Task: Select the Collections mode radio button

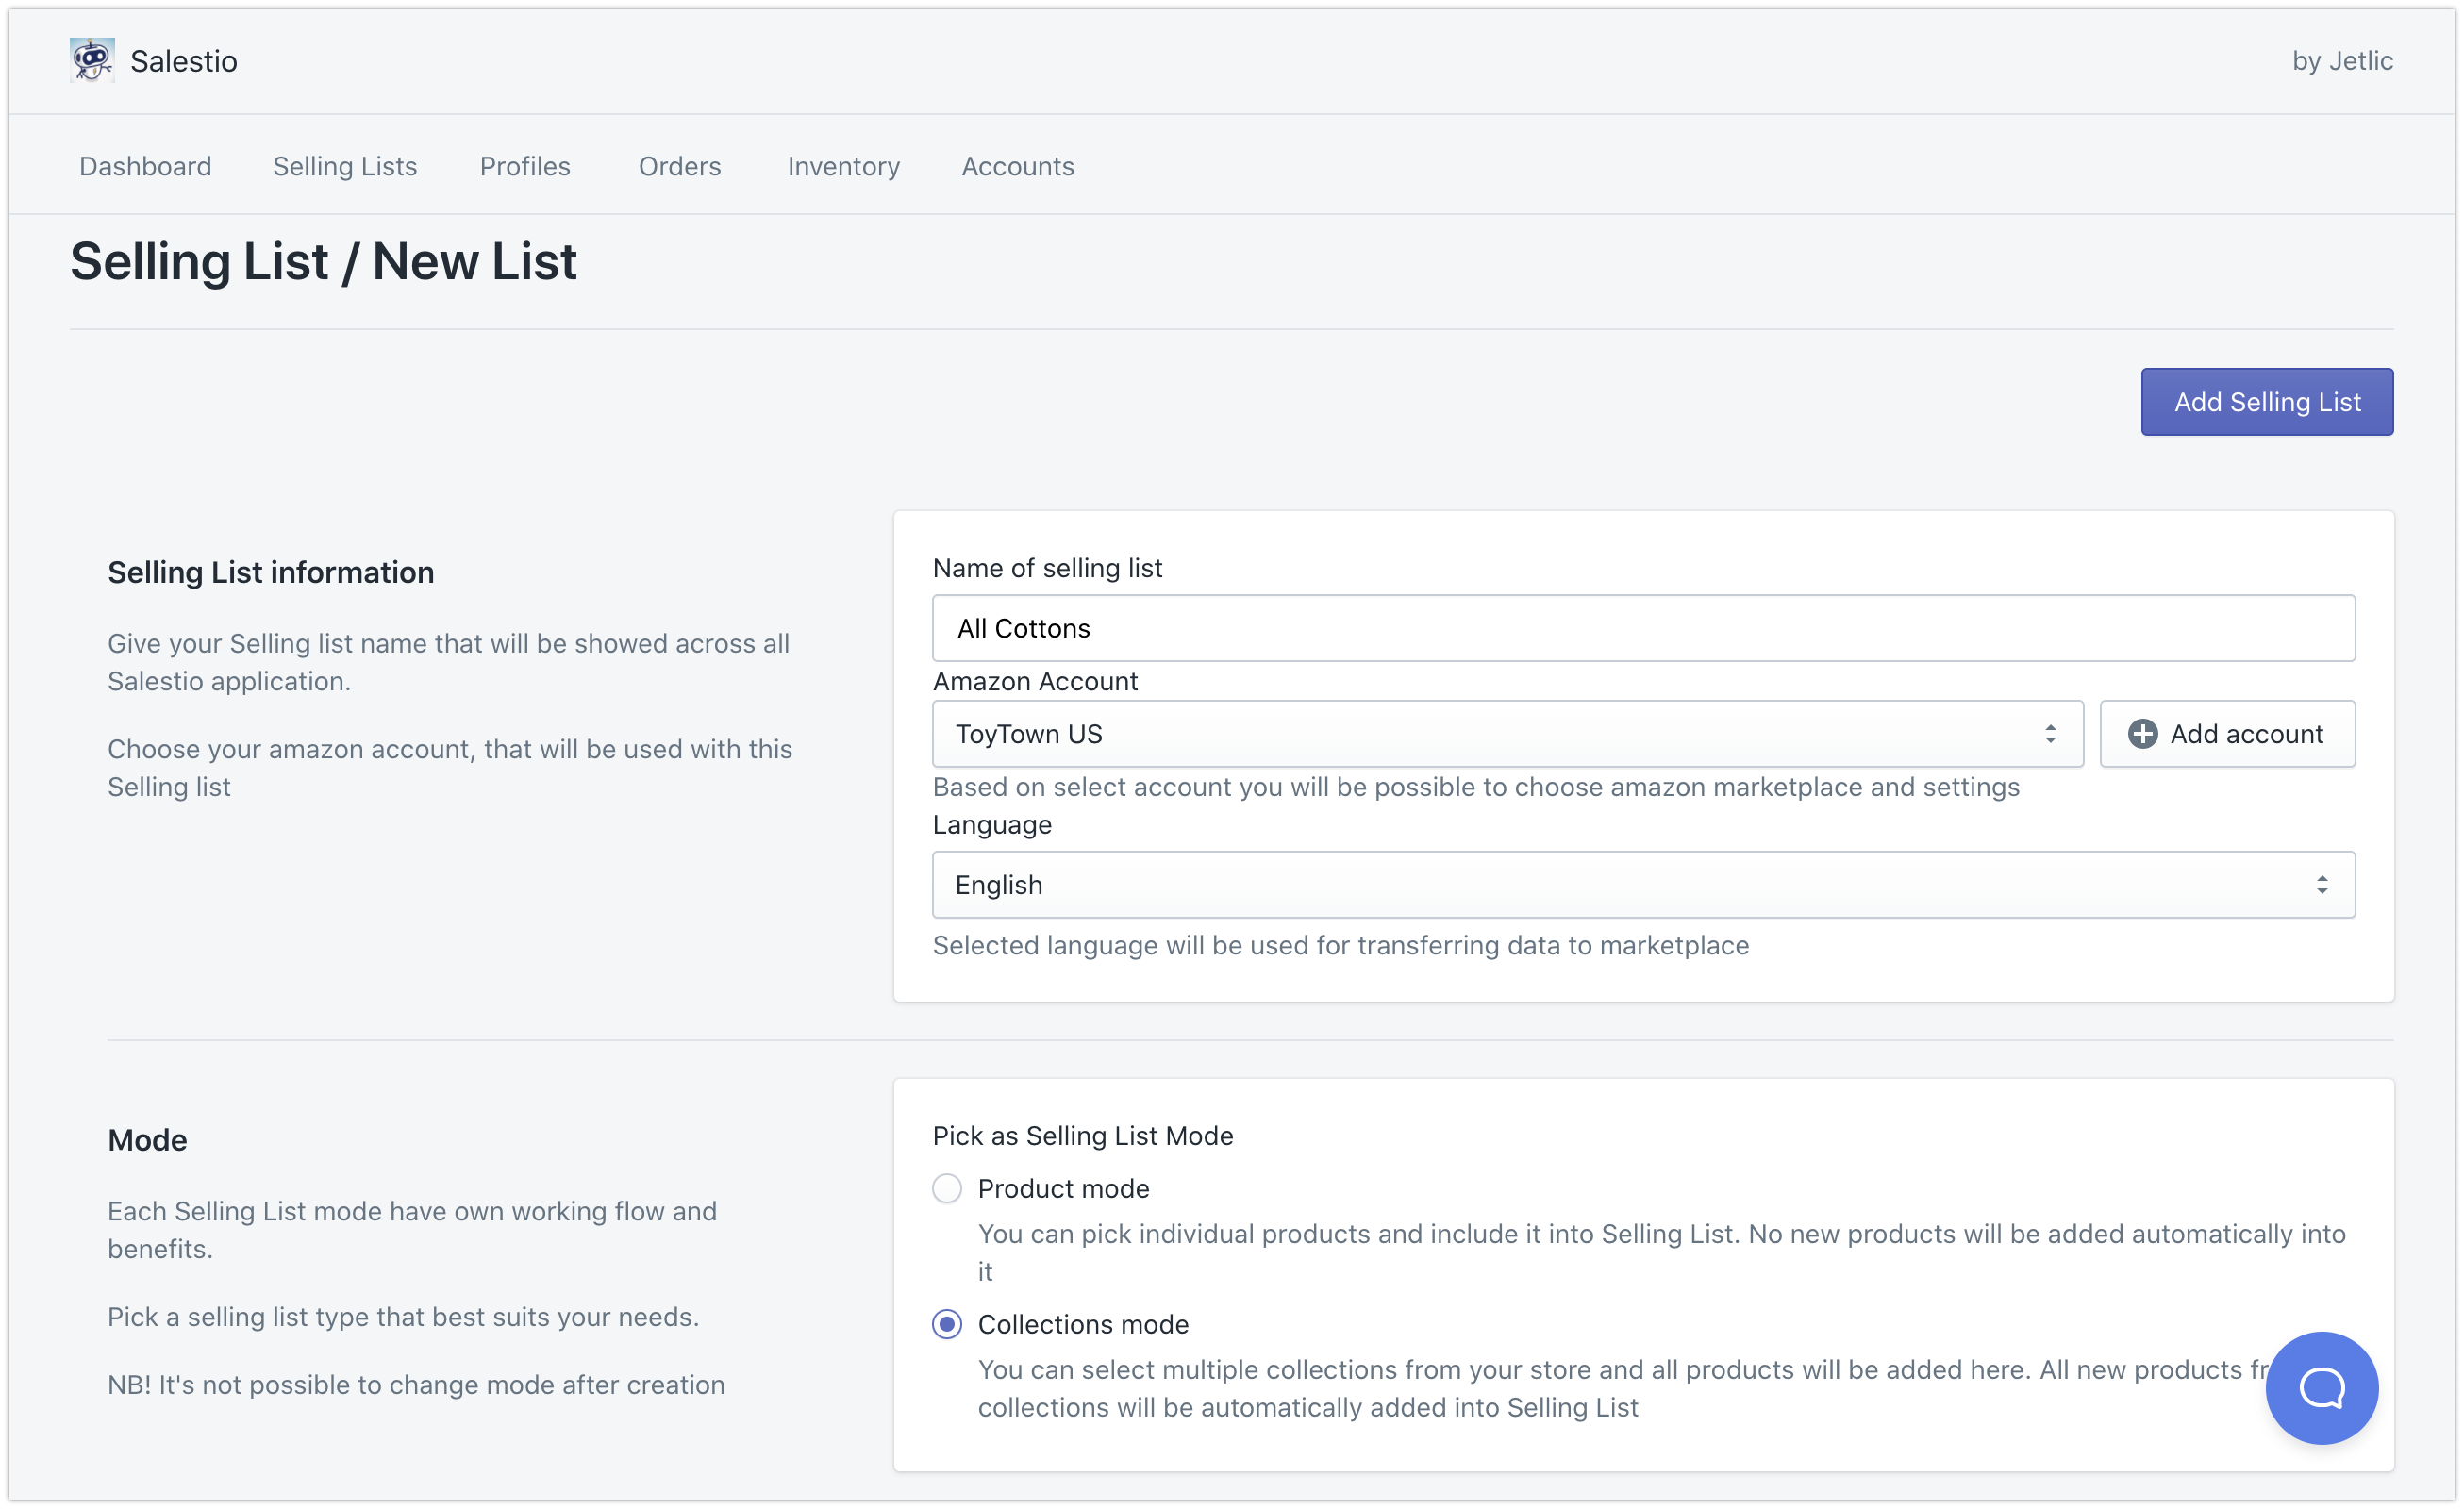Action: 946,1324
